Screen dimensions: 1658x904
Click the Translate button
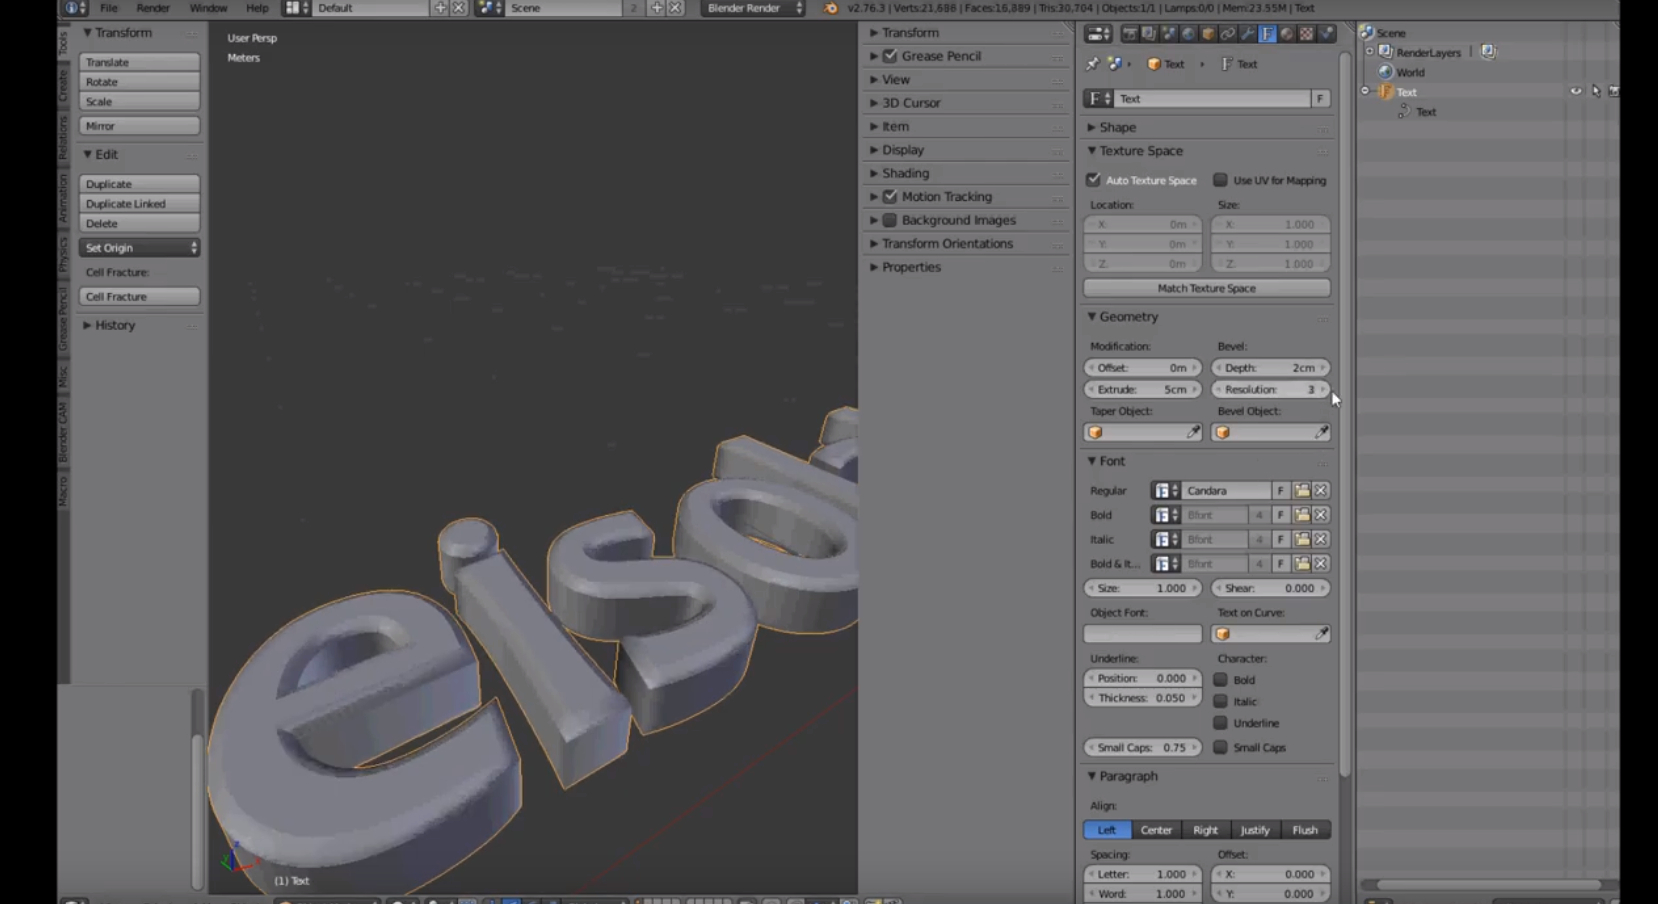tap(140, 62)
